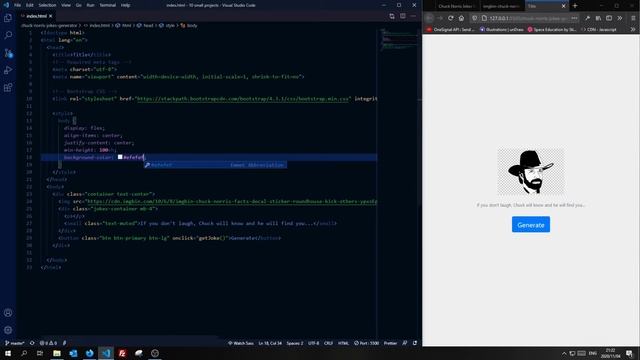The image size is (640, 360).
Task: Open the OneSignal API bookmark
Action: click(451, 29)
